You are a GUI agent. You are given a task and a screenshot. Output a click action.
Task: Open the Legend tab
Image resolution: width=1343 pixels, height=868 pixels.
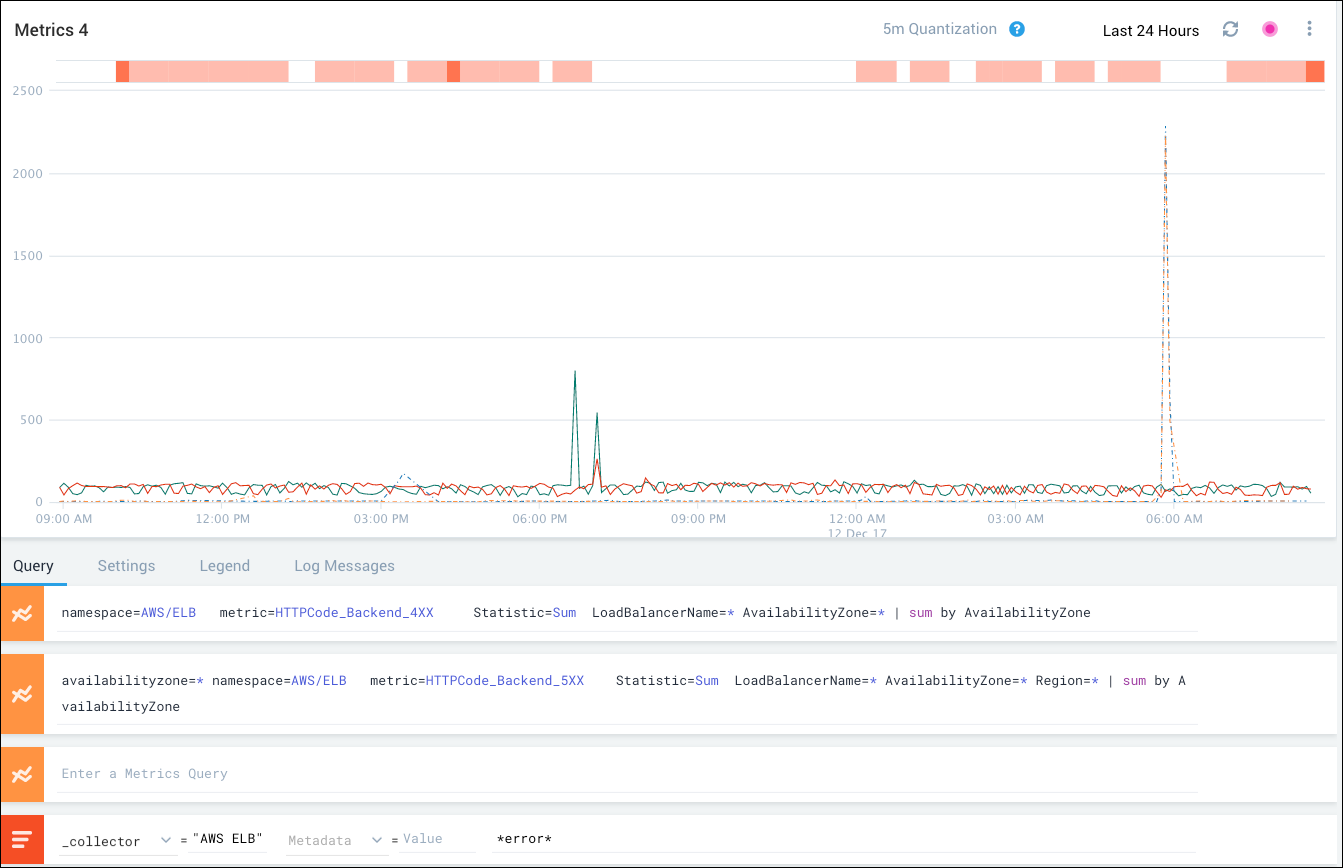click(x=224, y=565)
